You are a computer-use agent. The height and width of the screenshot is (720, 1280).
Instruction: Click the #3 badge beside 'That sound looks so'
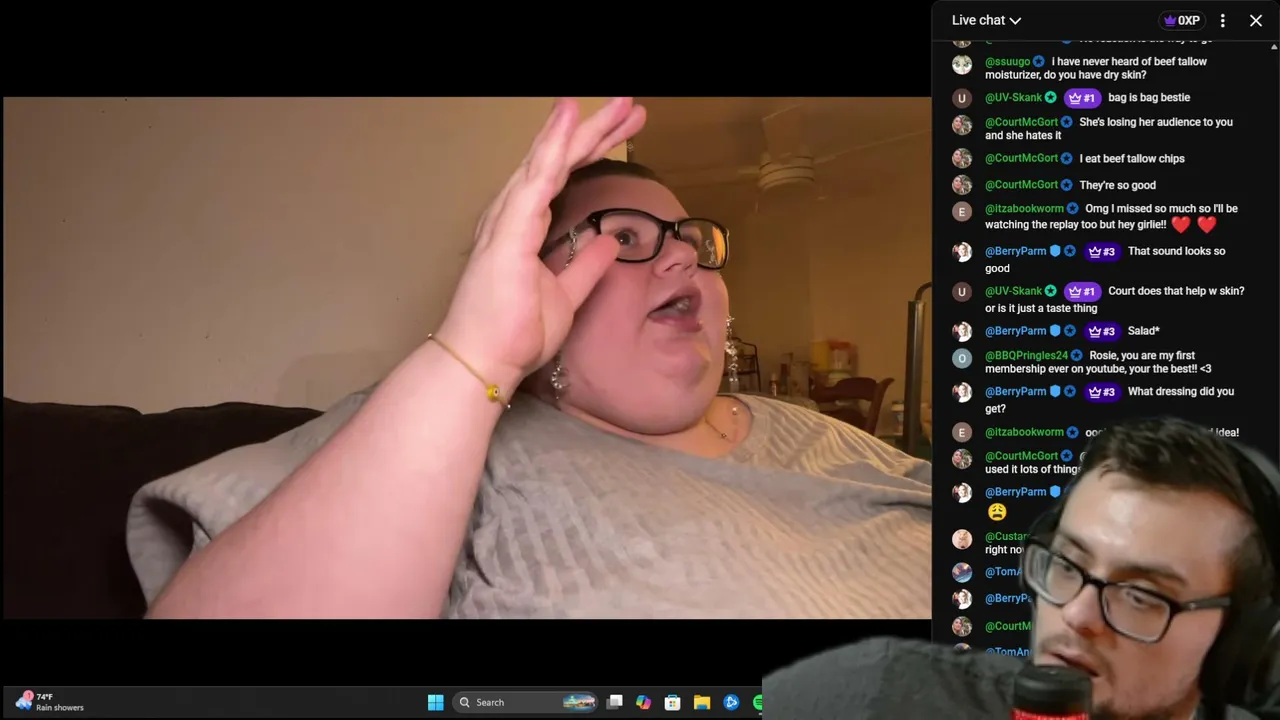1101,252
